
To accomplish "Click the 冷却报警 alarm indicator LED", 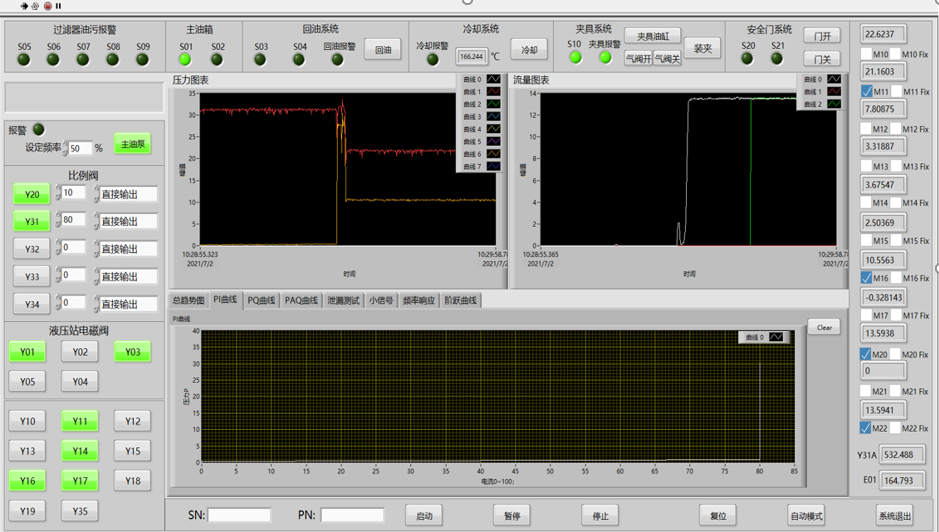I will (x=432, y=59).
